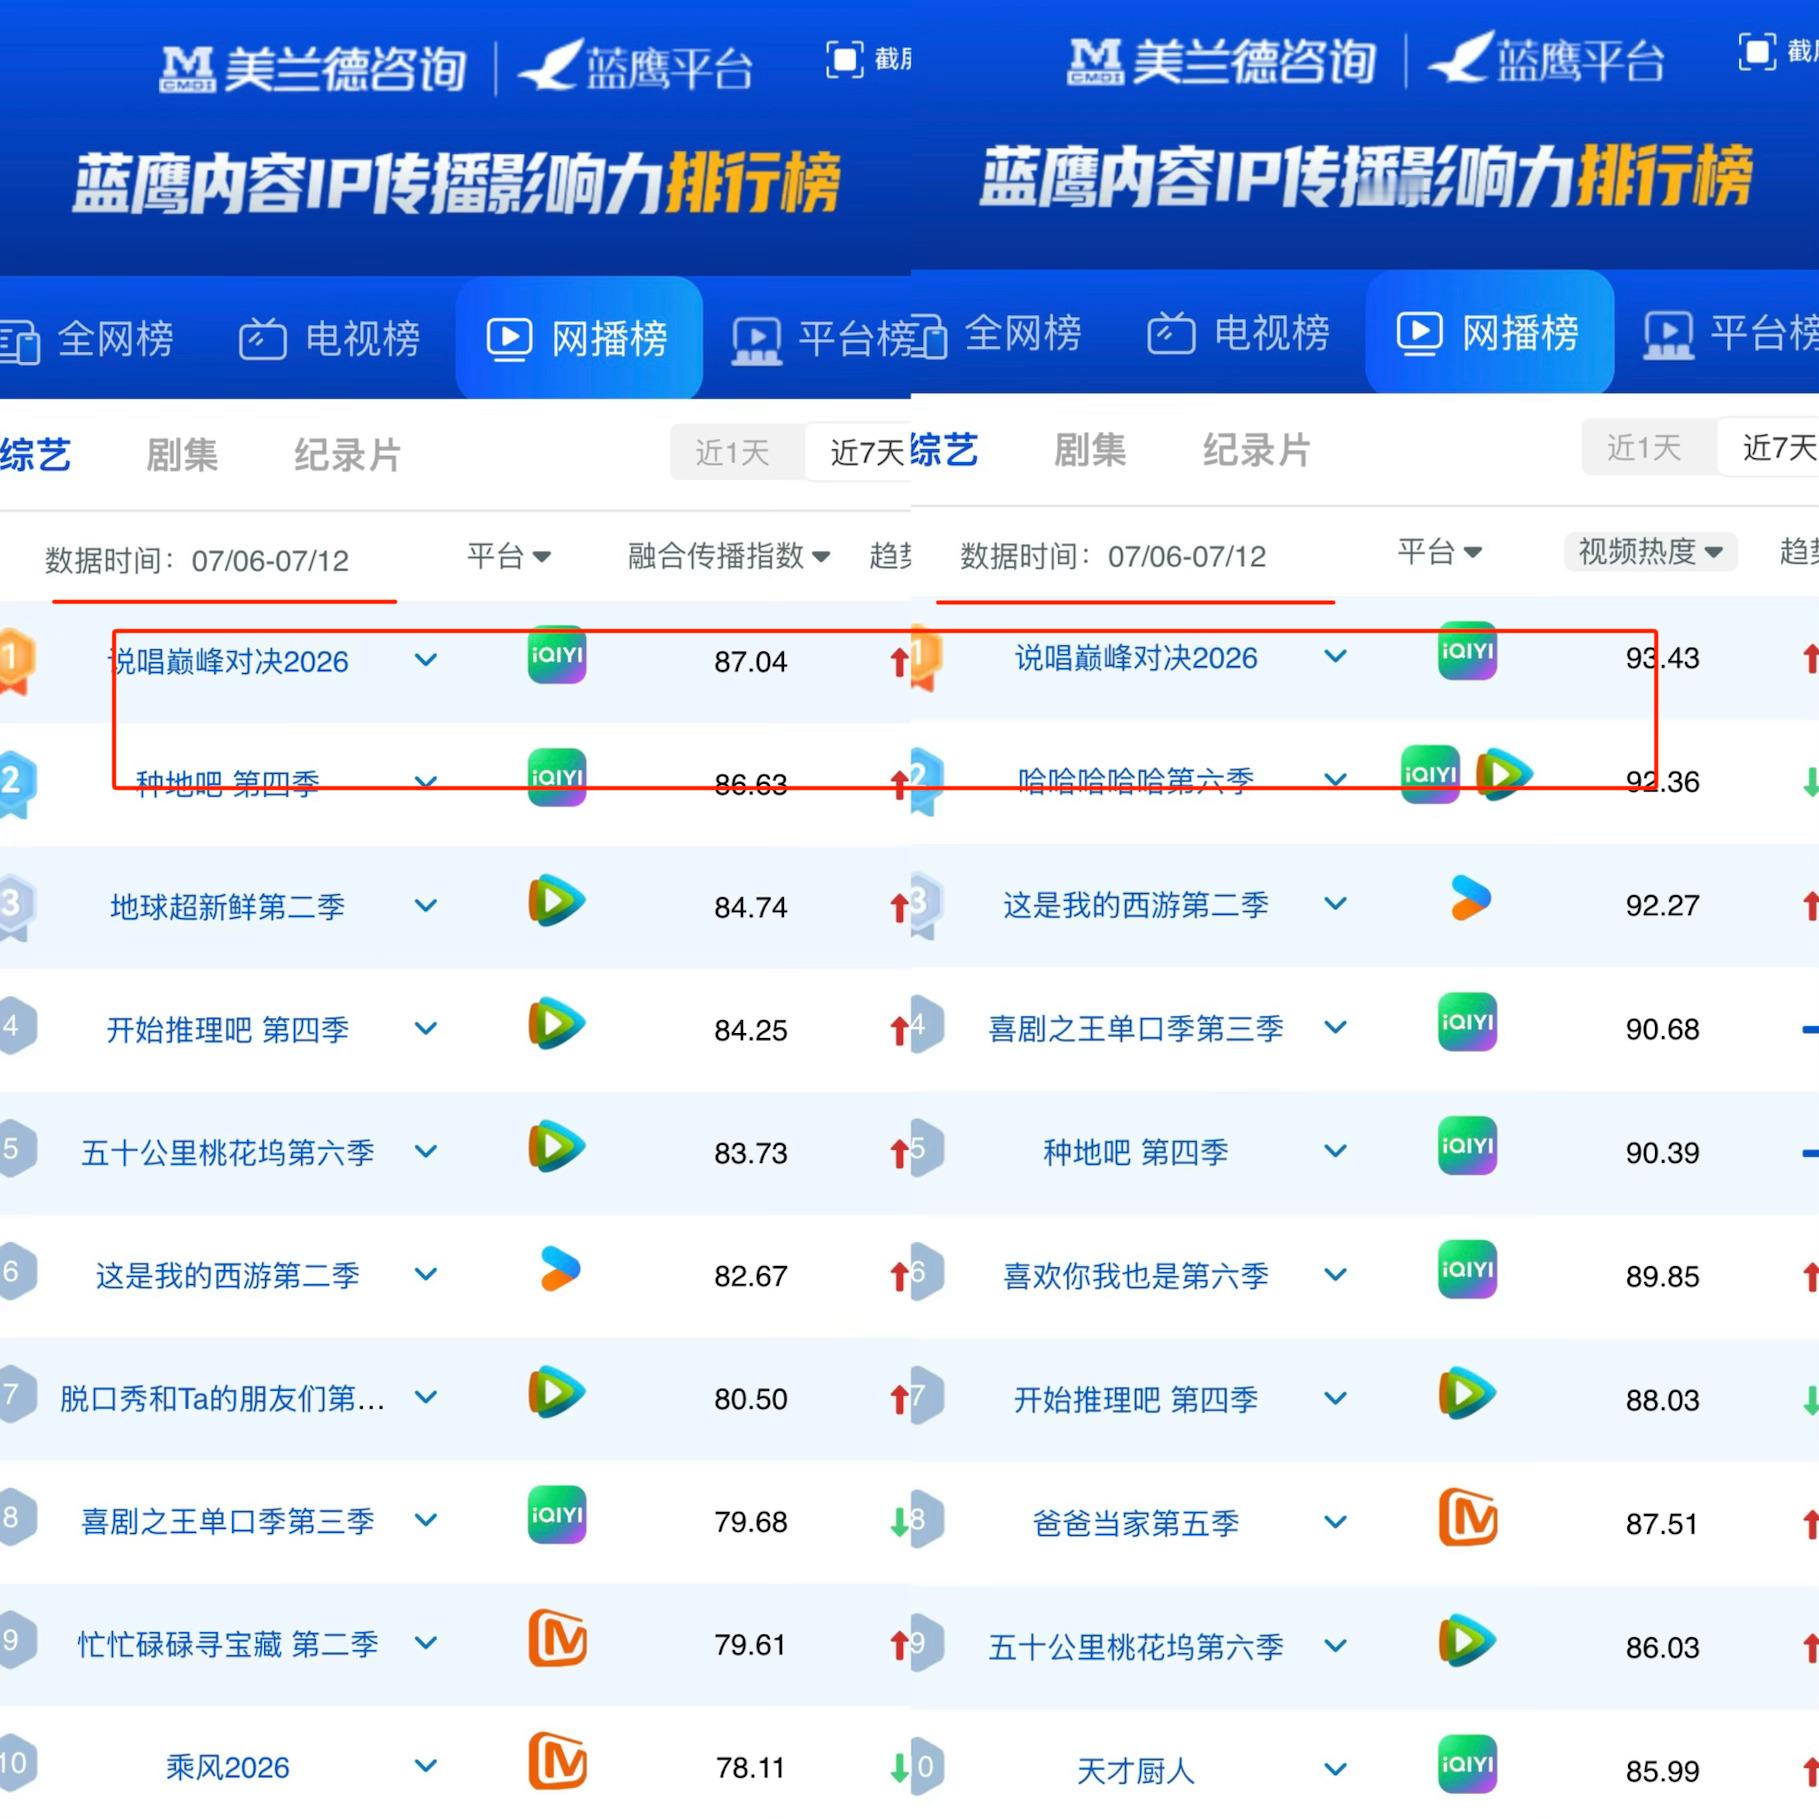This screenshot has height=1819, width=1819.
Task: Click iQIYI icon for 哈哈哈哈哈第六季
Action: pos(1430,775)
